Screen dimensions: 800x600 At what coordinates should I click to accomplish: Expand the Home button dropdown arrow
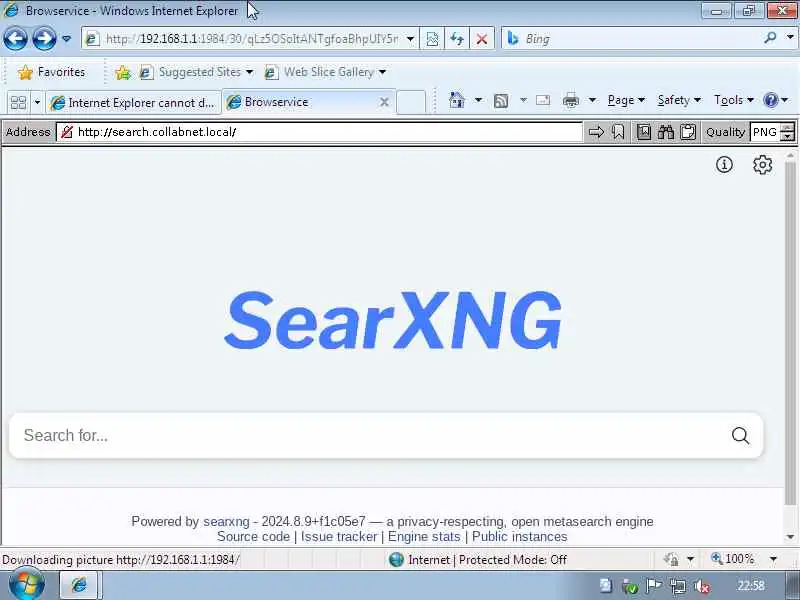[478, 100]
